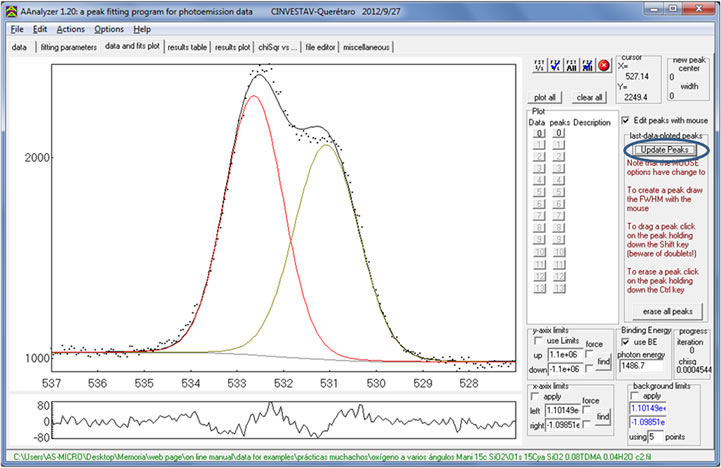Click the first FIT All icon
721x468 pixels.
(x=572, y=66)
